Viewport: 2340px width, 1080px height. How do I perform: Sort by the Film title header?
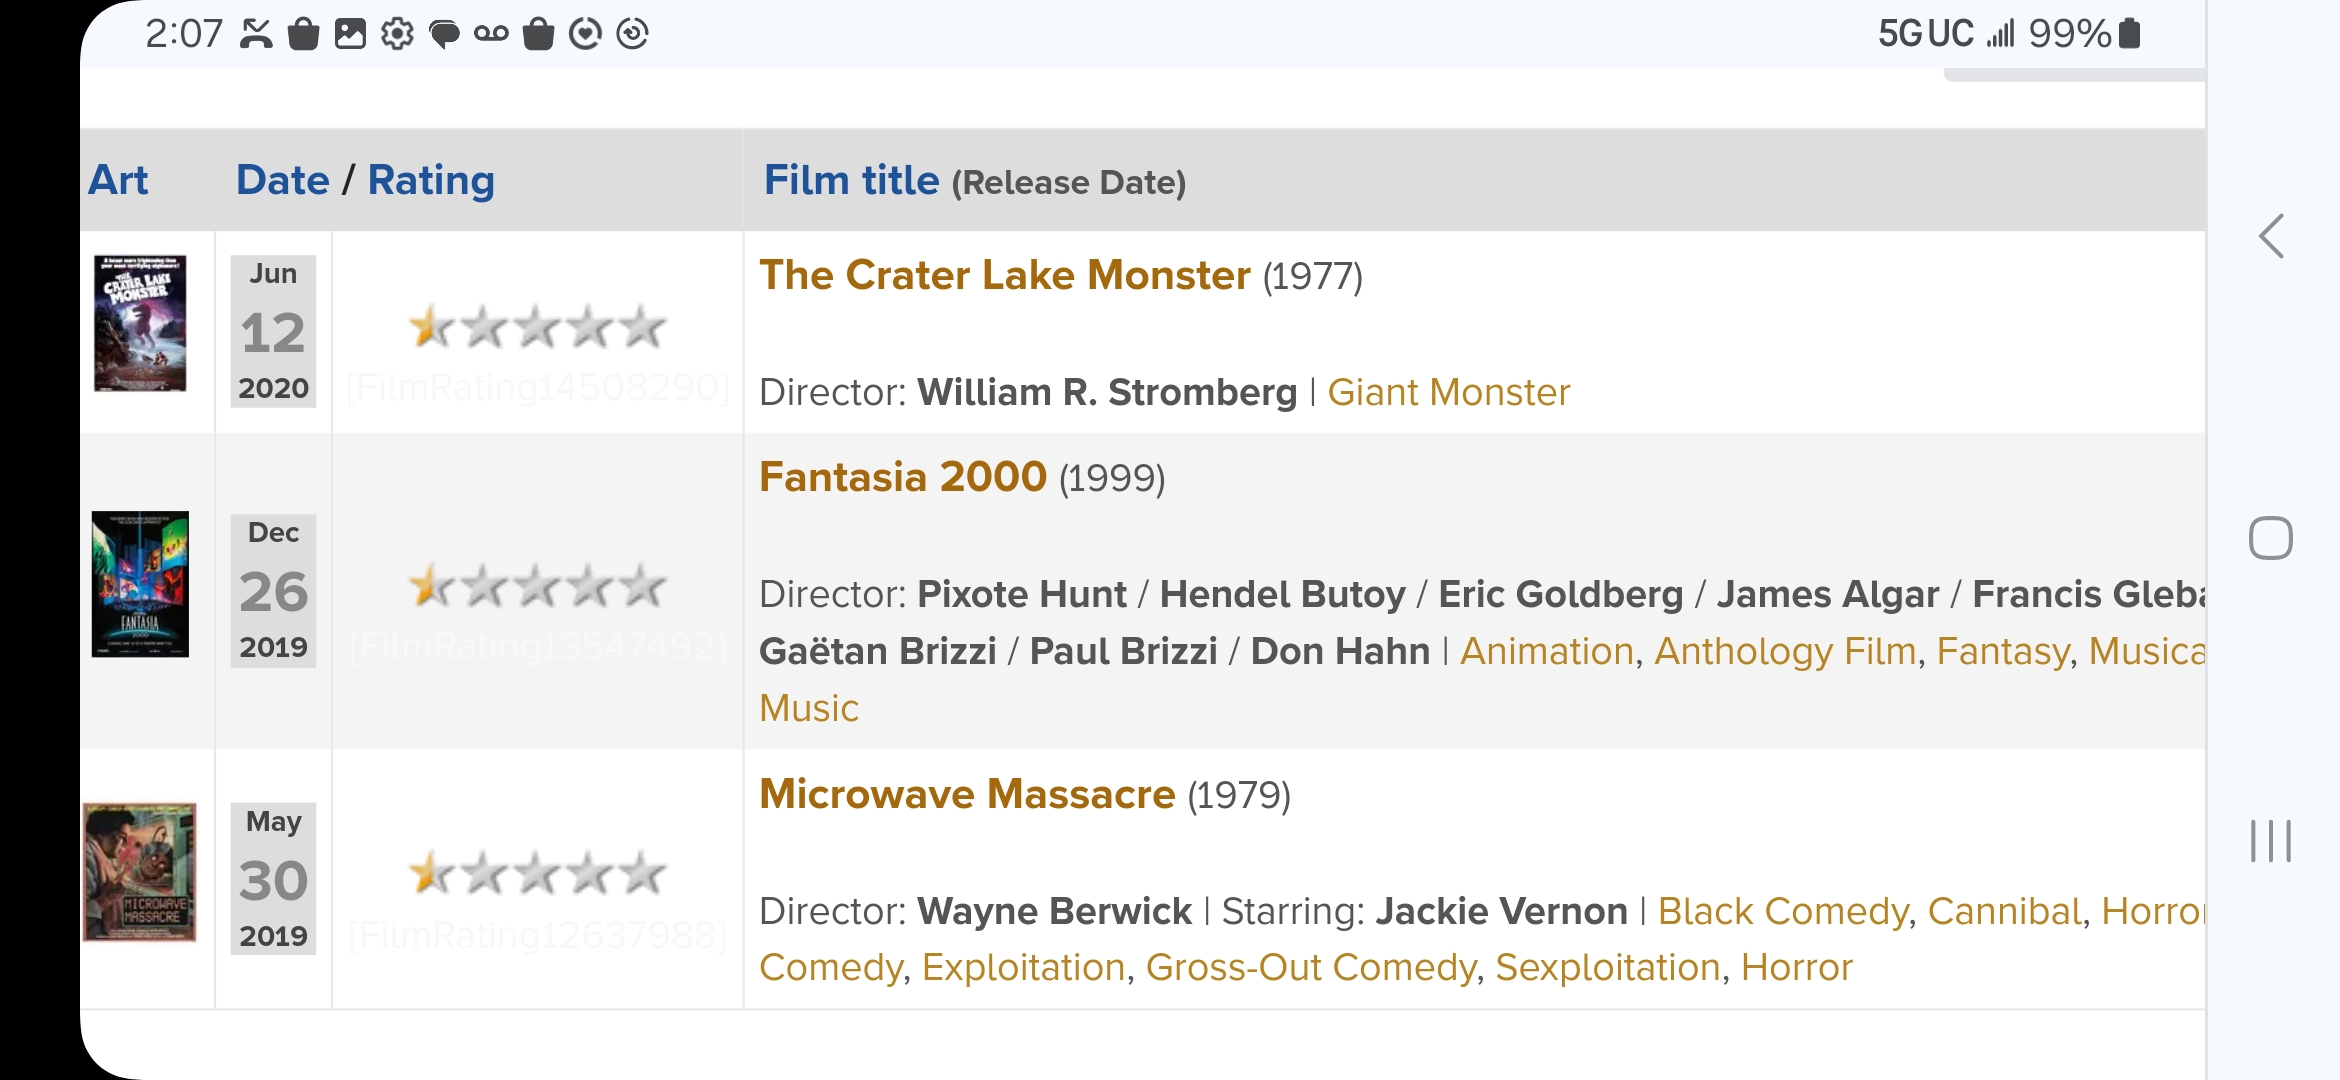[x=851, y=180]
